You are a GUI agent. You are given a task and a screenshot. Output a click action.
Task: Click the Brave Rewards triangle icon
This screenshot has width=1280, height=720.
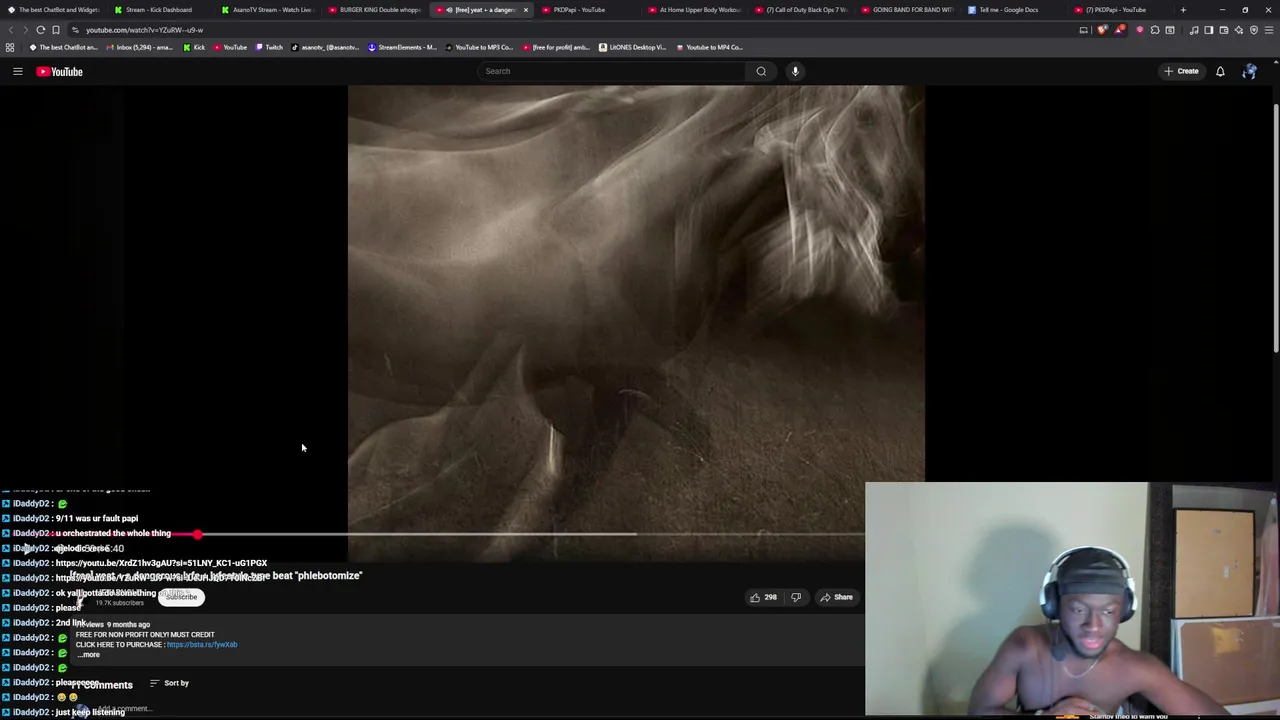1119,30
